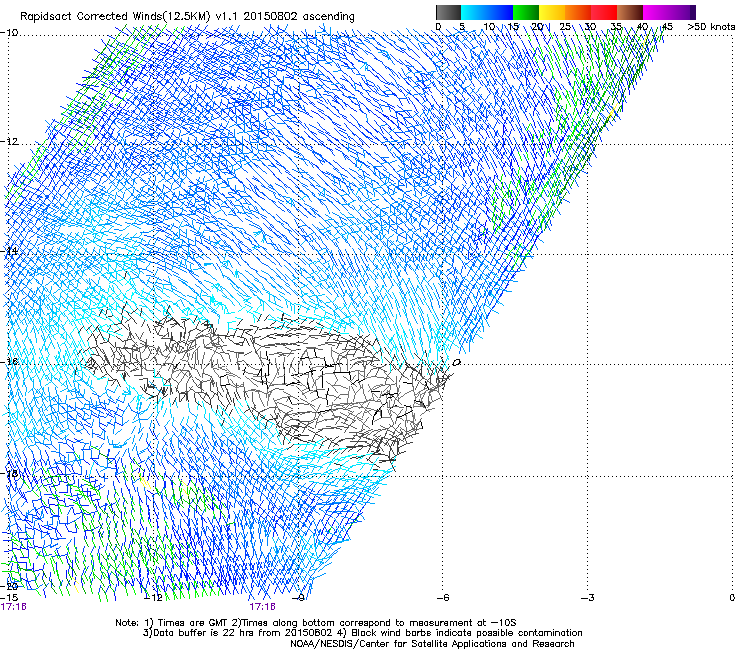Click the "15" label under the color bar
This screenshot has height=650, width=740.
[x=513, y=27]
